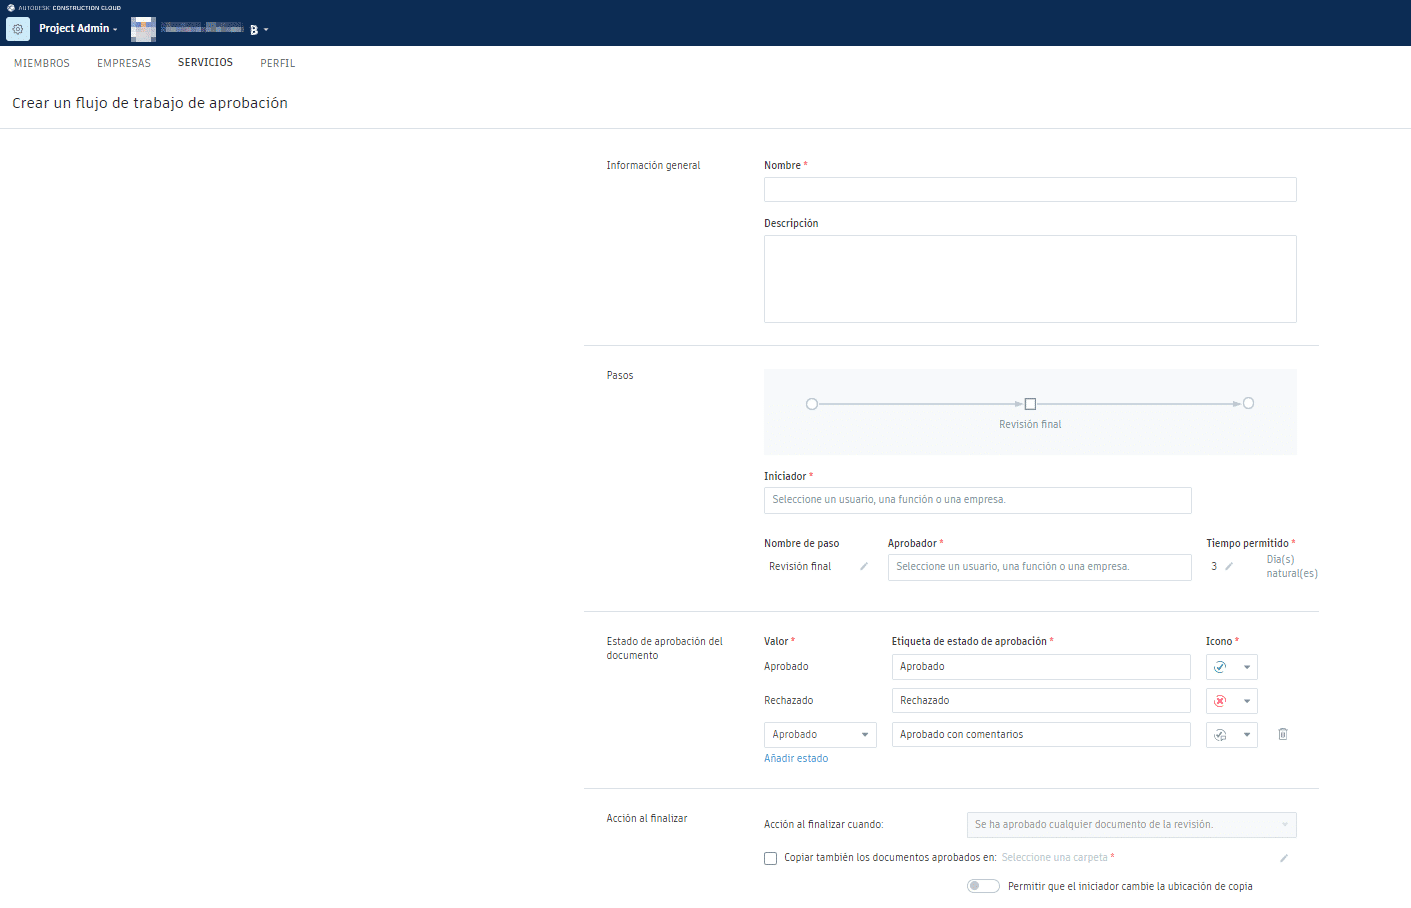
Task: Click the Iniciador selection field
Action: click(x=977, y=500)
